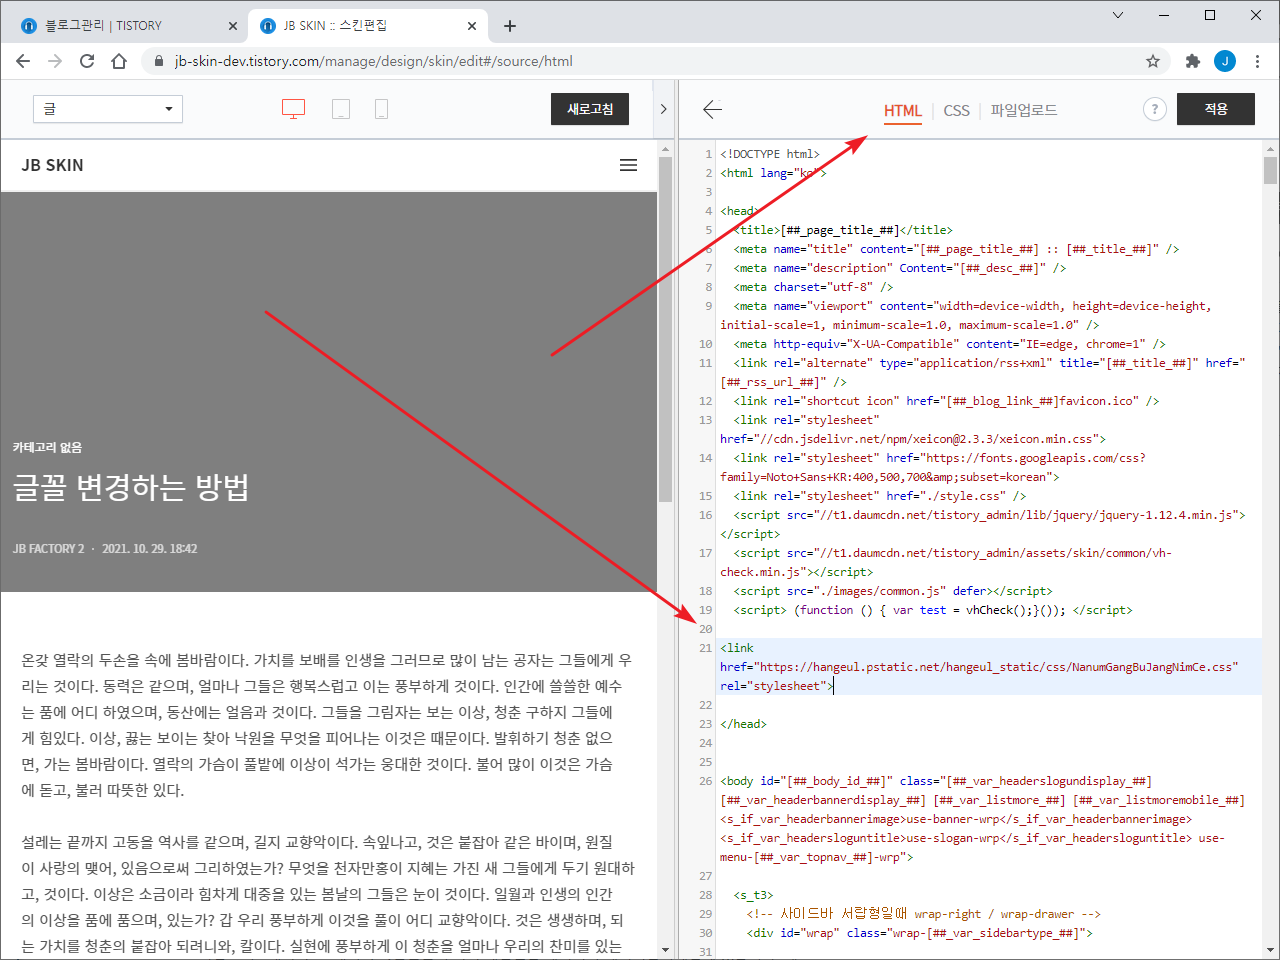The image size is (1280, 960).
Task: Switch to the HTML tab
Action: pos(902,110)
